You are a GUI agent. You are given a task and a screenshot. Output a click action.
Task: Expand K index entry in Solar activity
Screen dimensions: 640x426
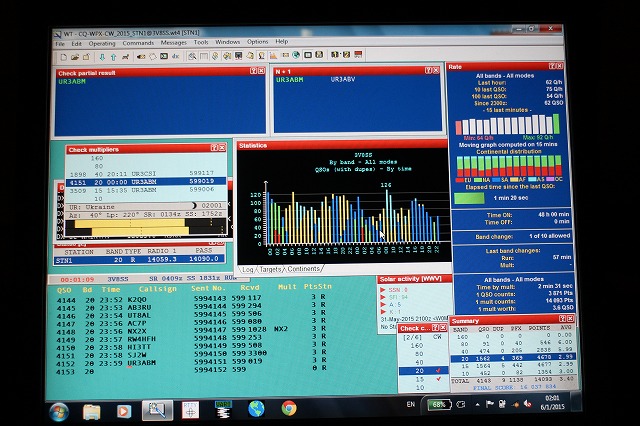tap(383, 312)
